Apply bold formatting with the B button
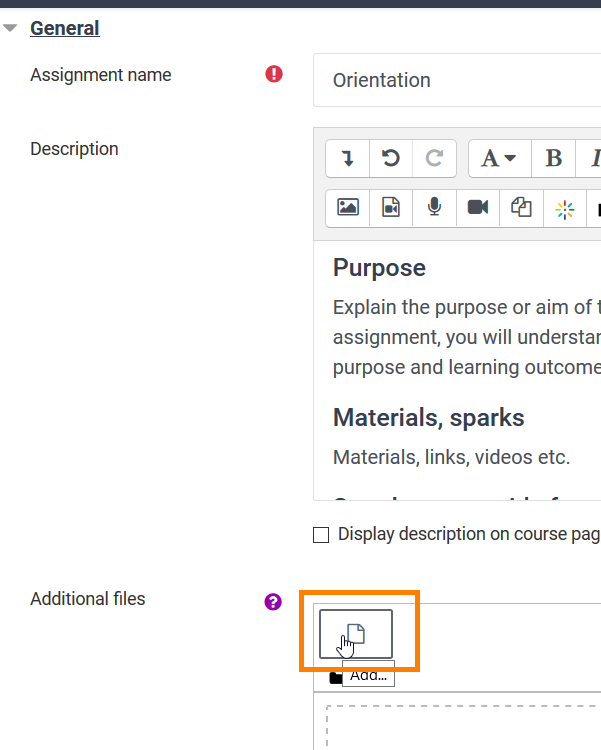Image resolution: width=601 pixels, height=750 pixels. pos(554,158)
